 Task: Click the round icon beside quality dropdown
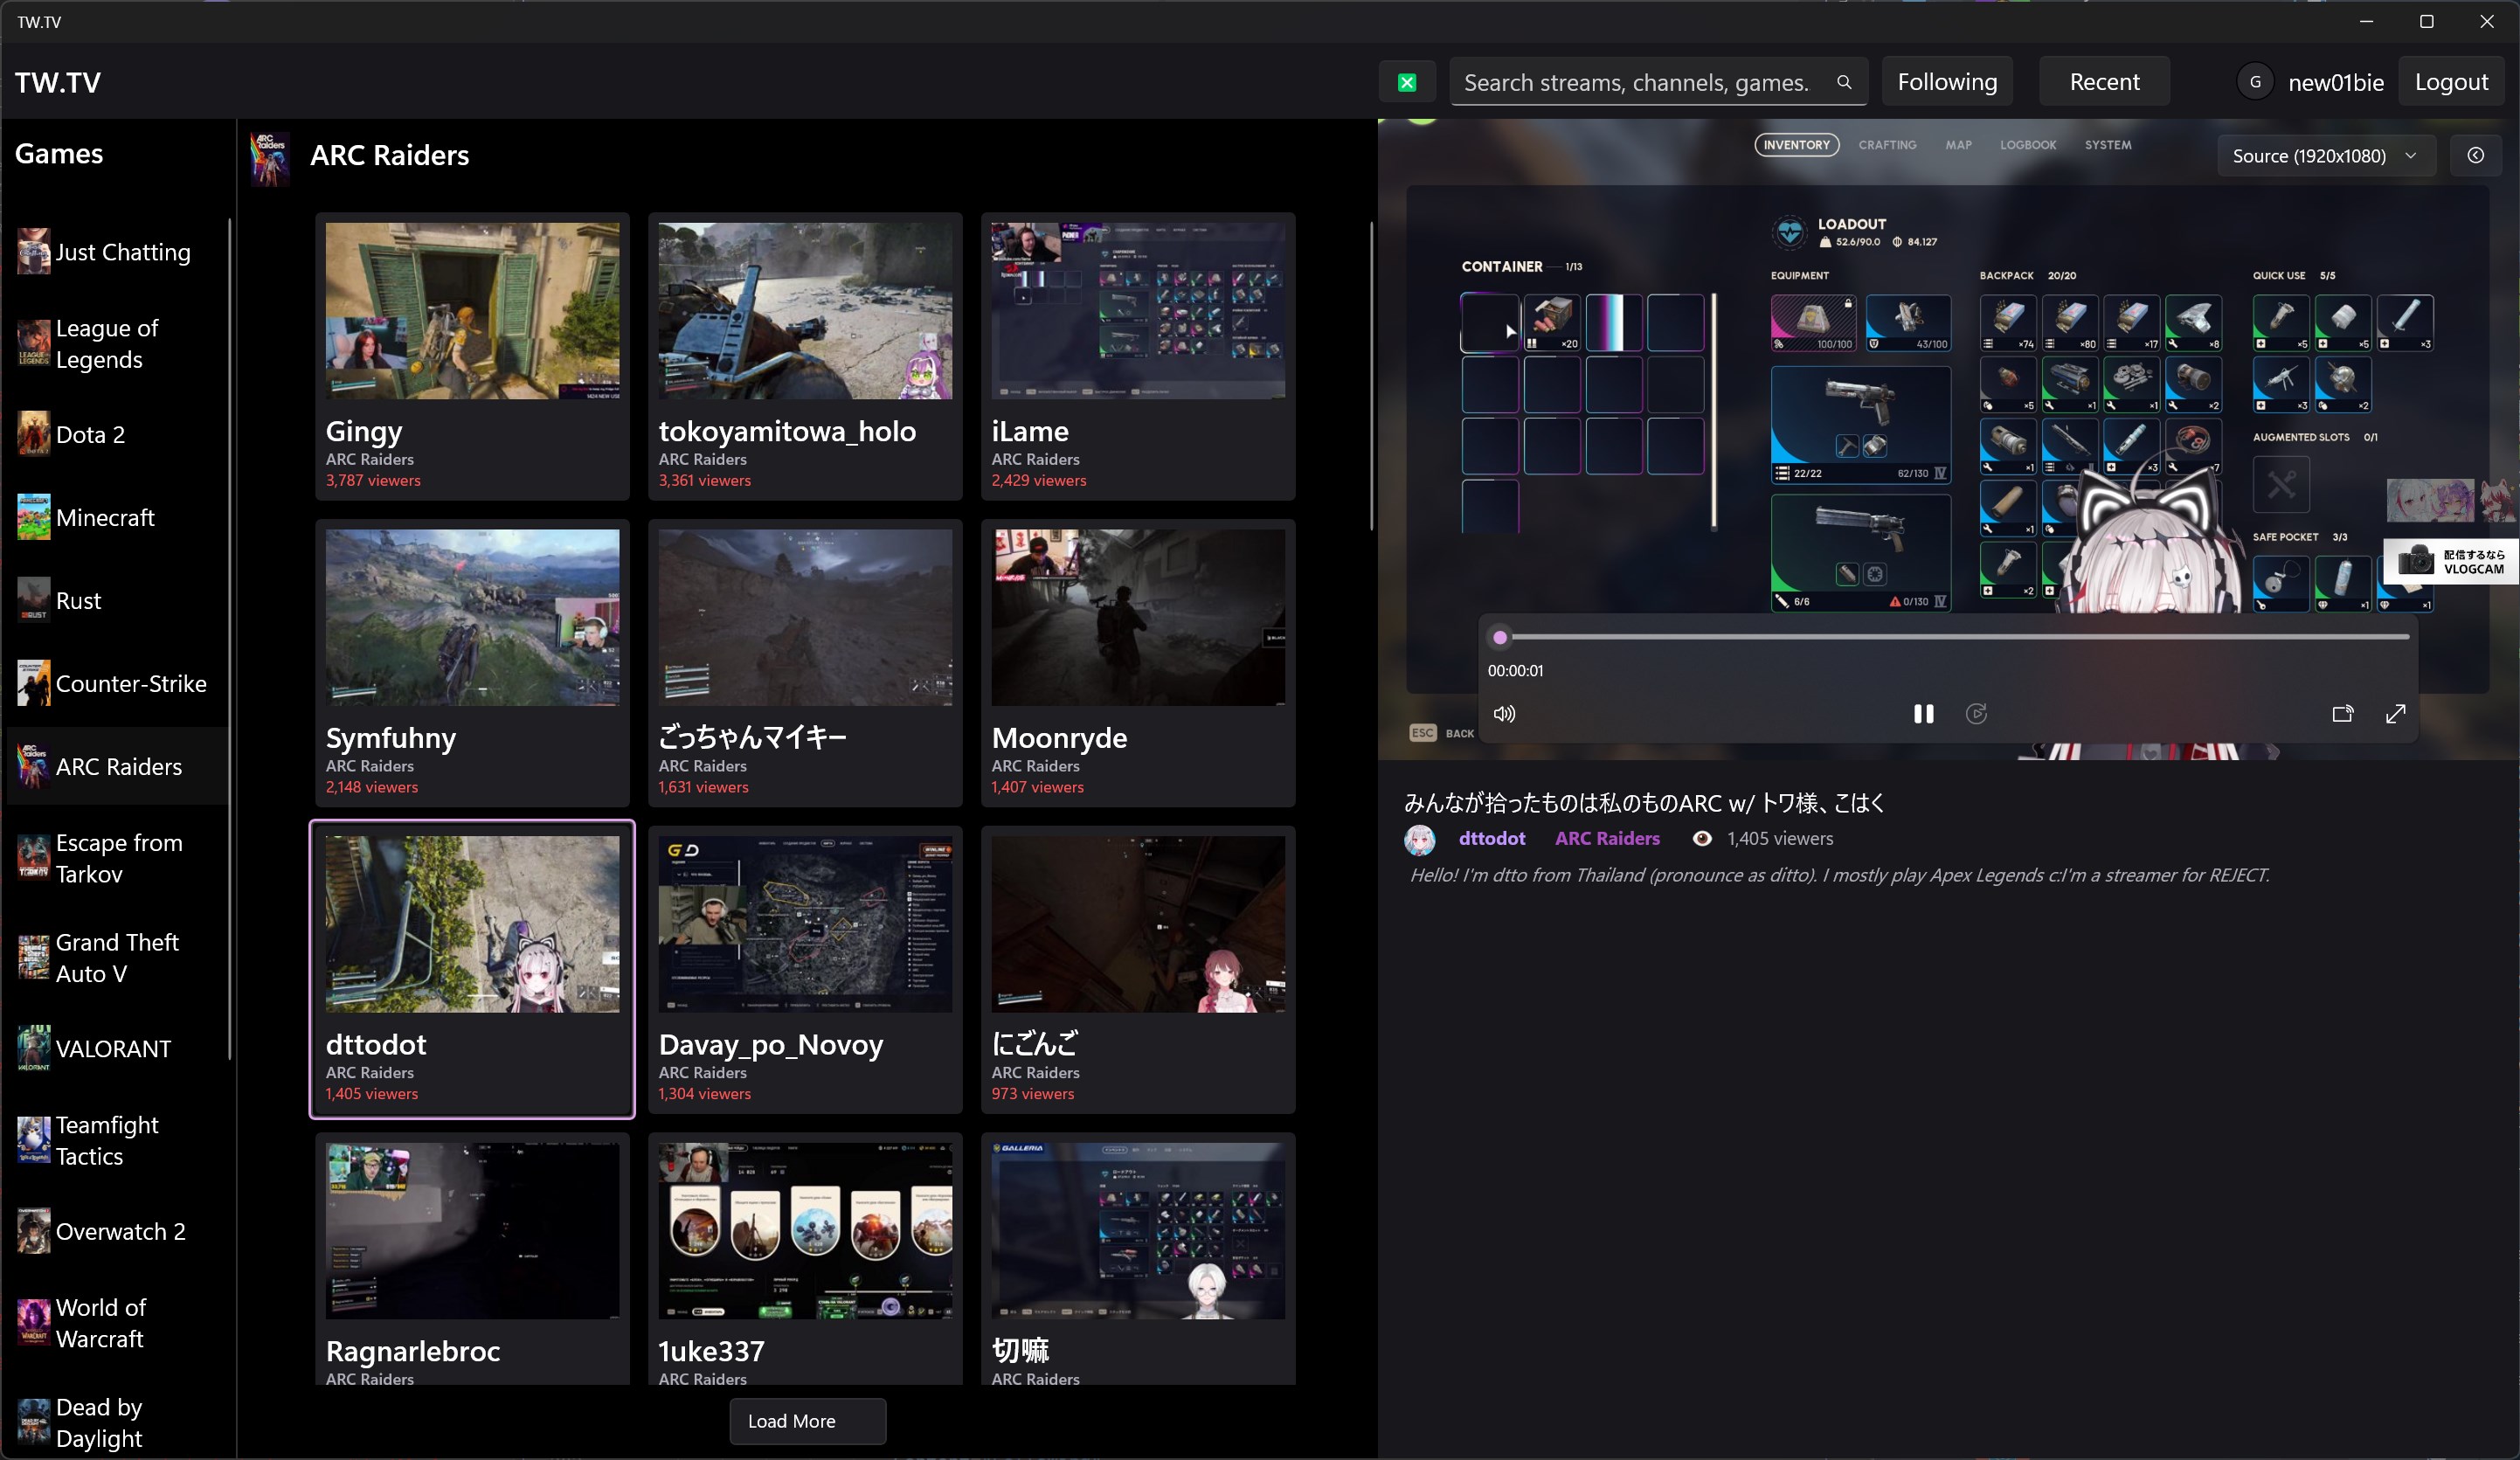click(x=2475, y=155)
